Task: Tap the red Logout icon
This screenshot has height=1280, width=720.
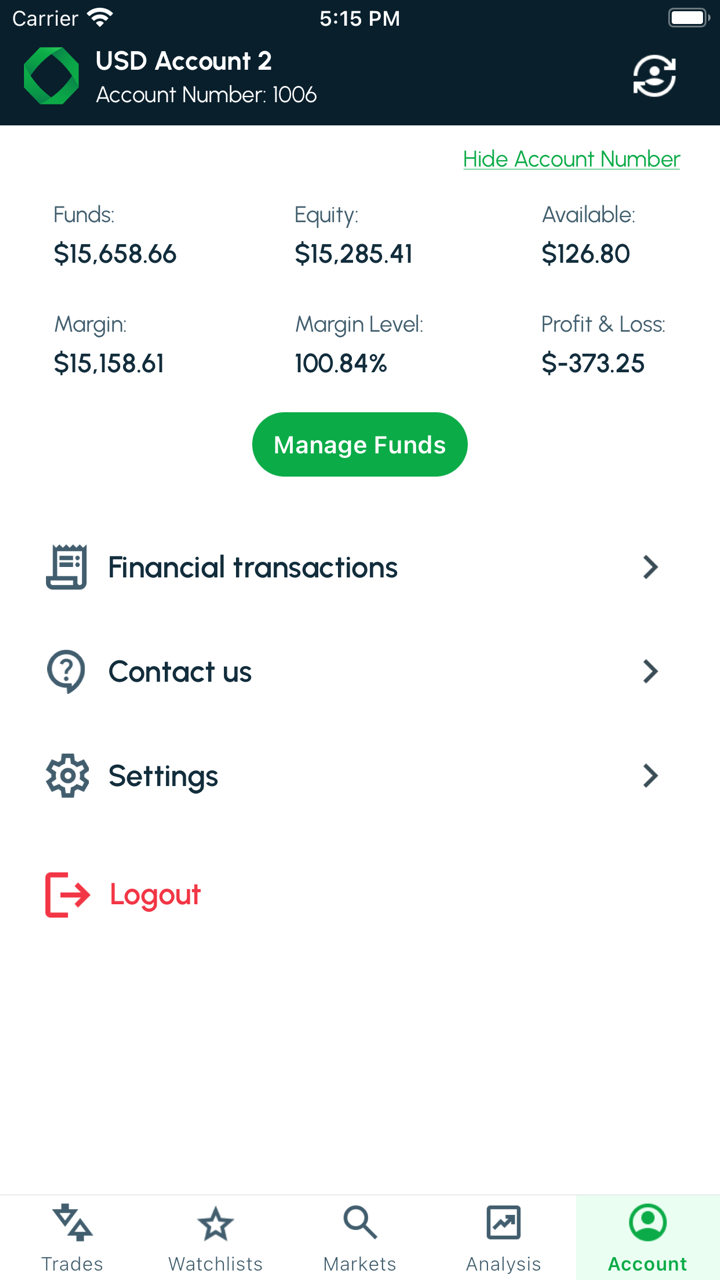Action: (67, 894)
